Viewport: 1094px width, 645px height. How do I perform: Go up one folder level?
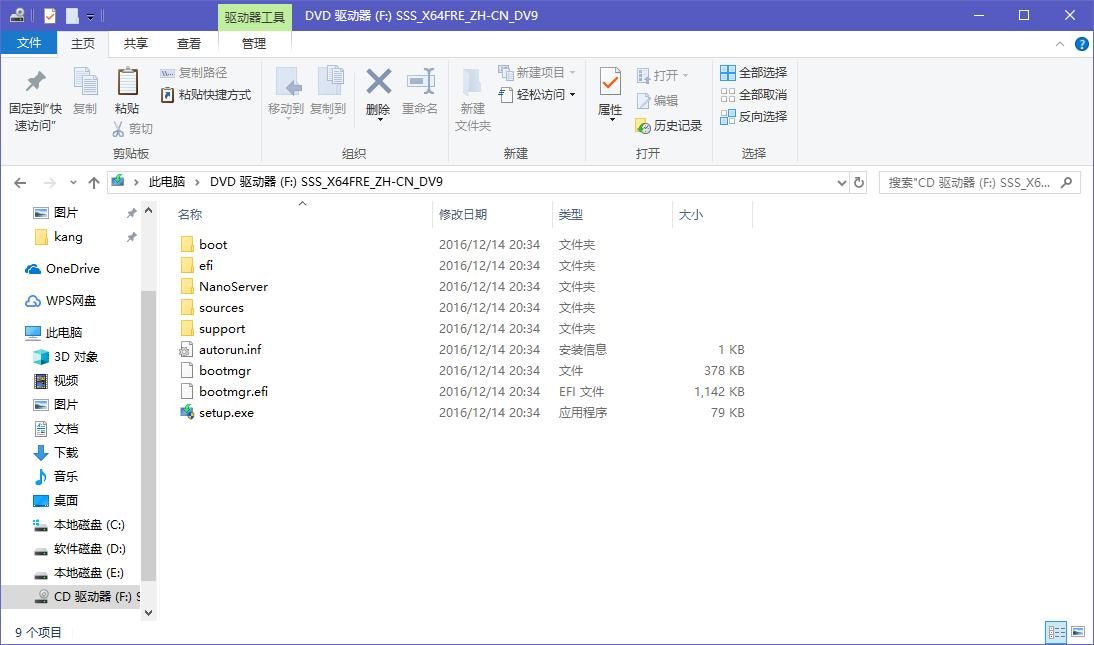click(x=94, y=182)
